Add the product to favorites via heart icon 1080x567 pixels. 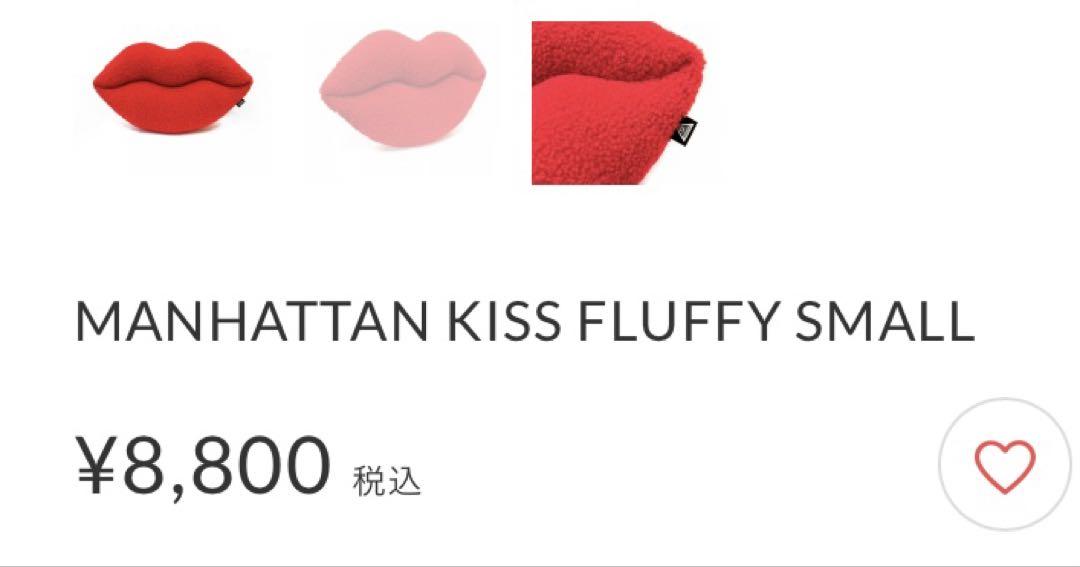coord(1004,466)
